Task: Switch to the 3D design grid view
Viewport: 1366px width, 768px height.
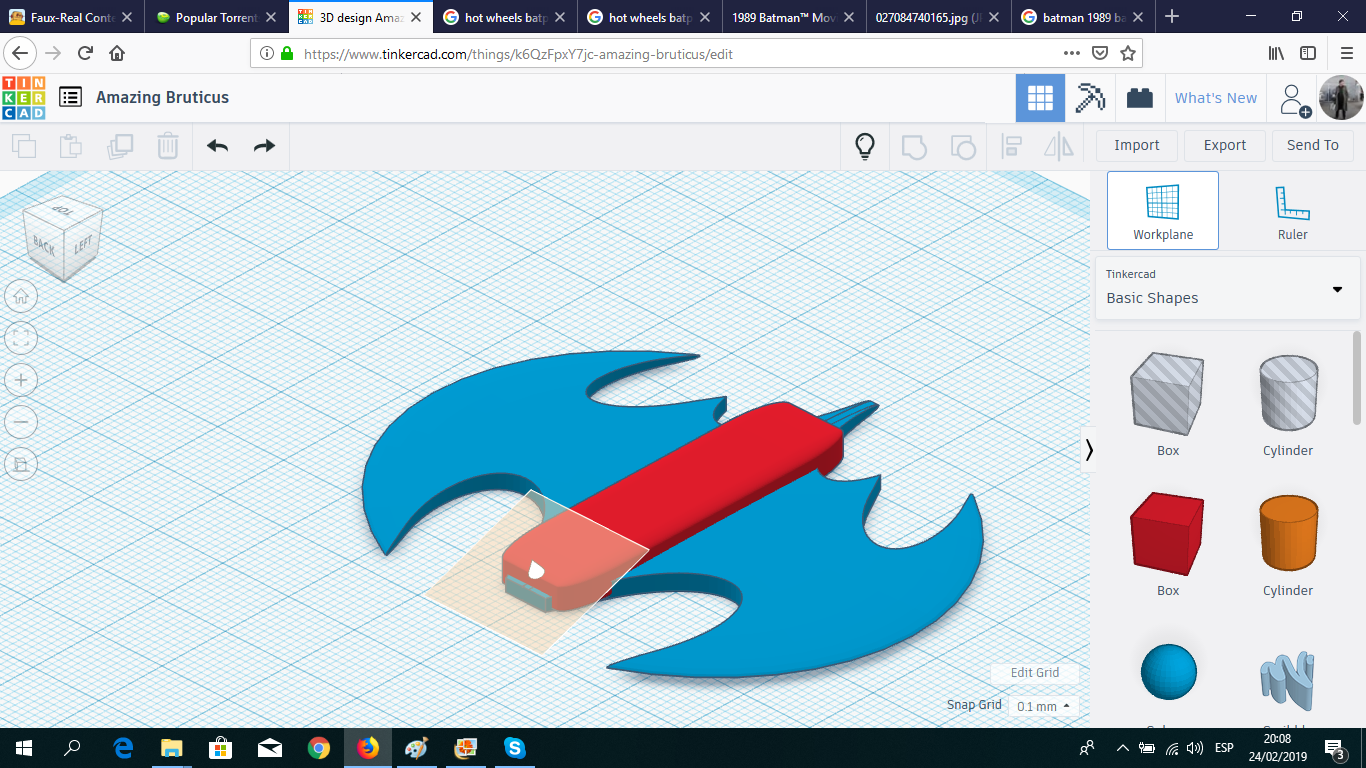Action: click(x=1040, y=98)
